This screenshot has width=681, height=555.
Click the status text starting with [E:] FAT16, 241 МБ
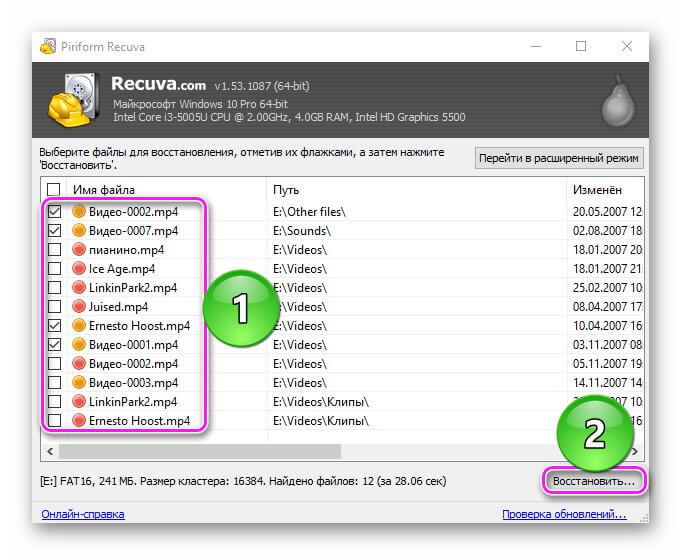coord(243,481)
